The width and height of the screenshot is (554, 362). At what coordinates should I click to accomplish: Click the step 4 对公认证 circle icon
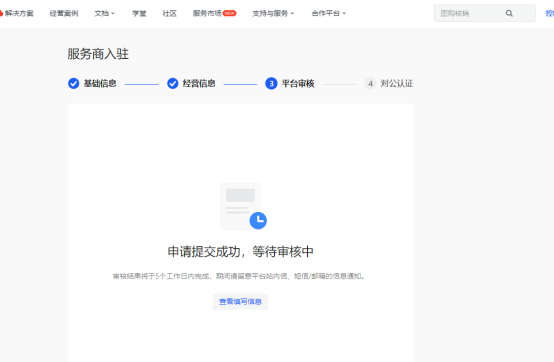370,84
